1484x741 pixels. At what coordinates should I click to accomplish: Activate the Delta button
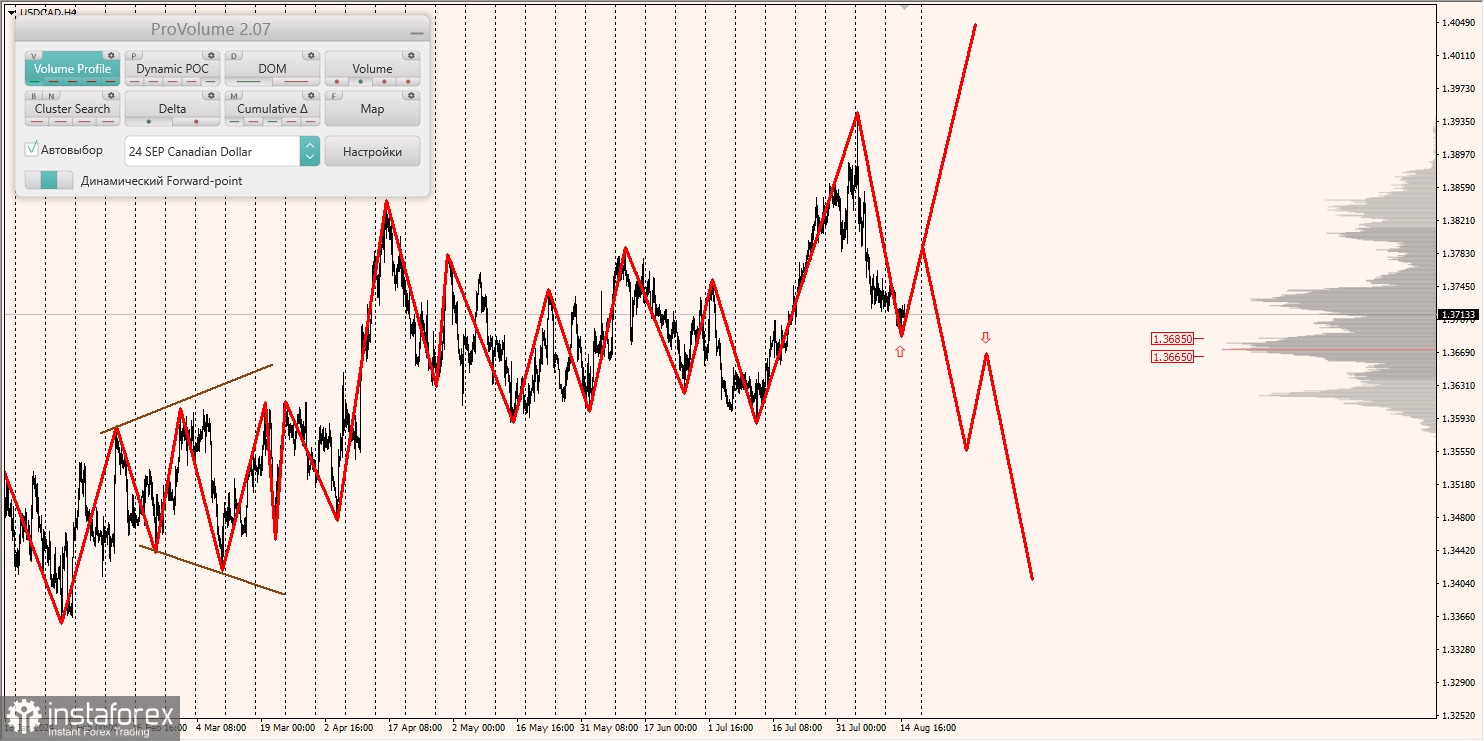pos(172,109)
